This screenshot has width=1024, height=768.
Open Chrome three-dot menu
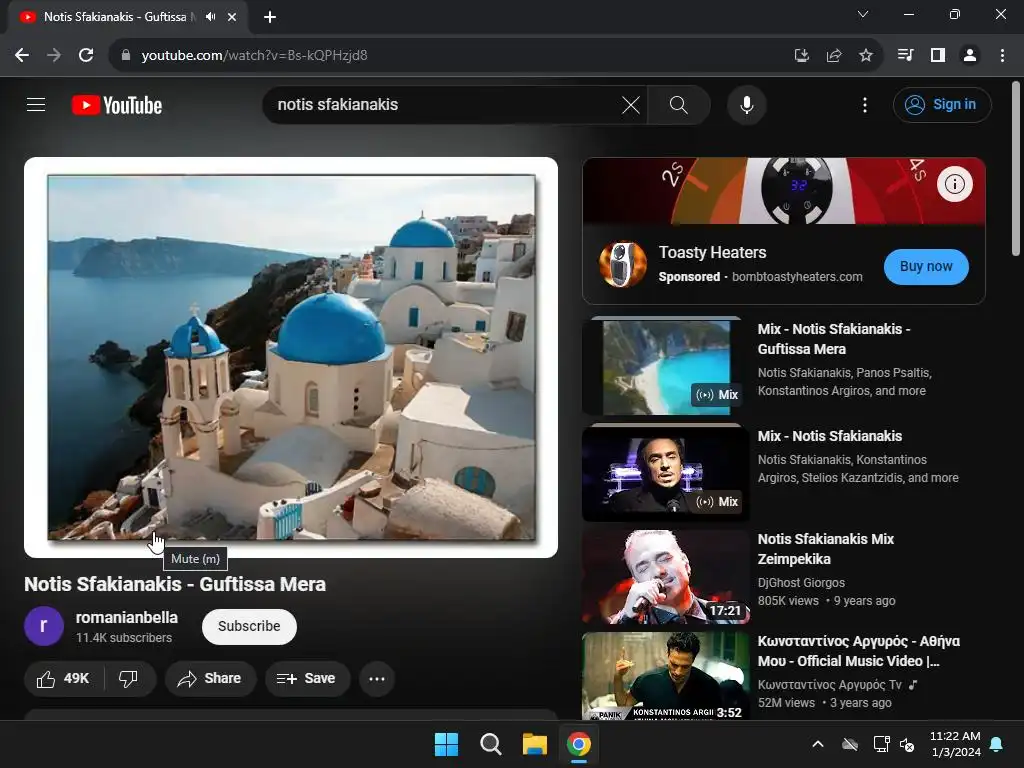1002,55
